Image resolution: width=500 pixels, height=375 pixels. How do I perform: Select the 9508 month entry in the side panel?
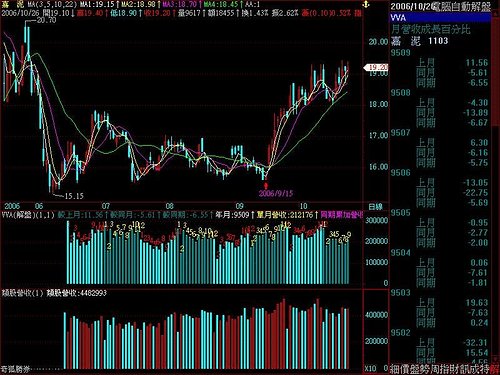(x=400, y=92)
